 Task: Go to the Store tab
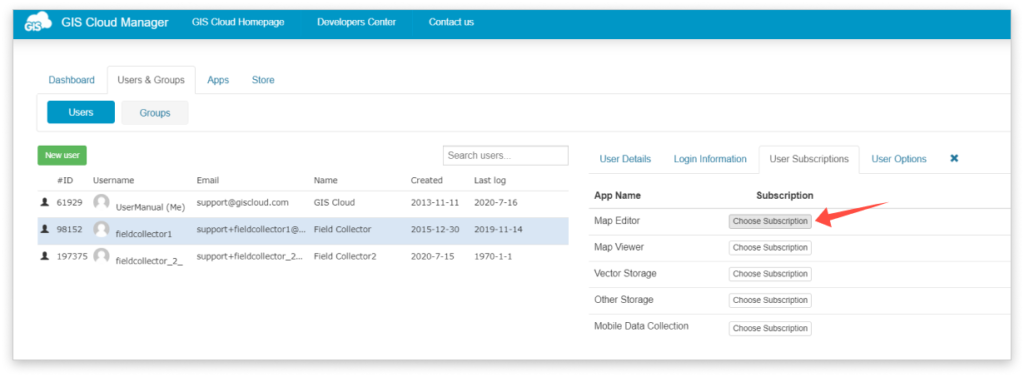pyautogui.click(x=263, y=80)
